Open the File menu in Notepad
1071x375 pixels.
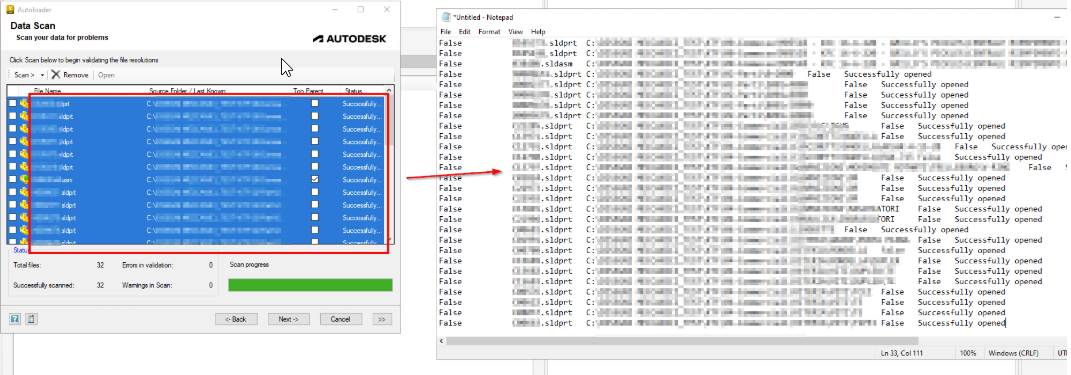pyautogui.click(x=445, y=32)
